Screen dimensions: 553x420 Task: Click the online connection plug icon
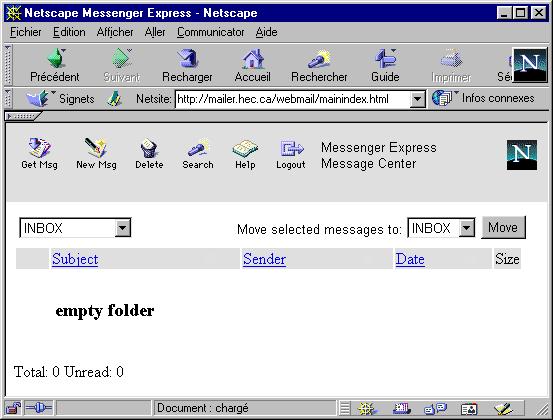click(x=39, y=408)
